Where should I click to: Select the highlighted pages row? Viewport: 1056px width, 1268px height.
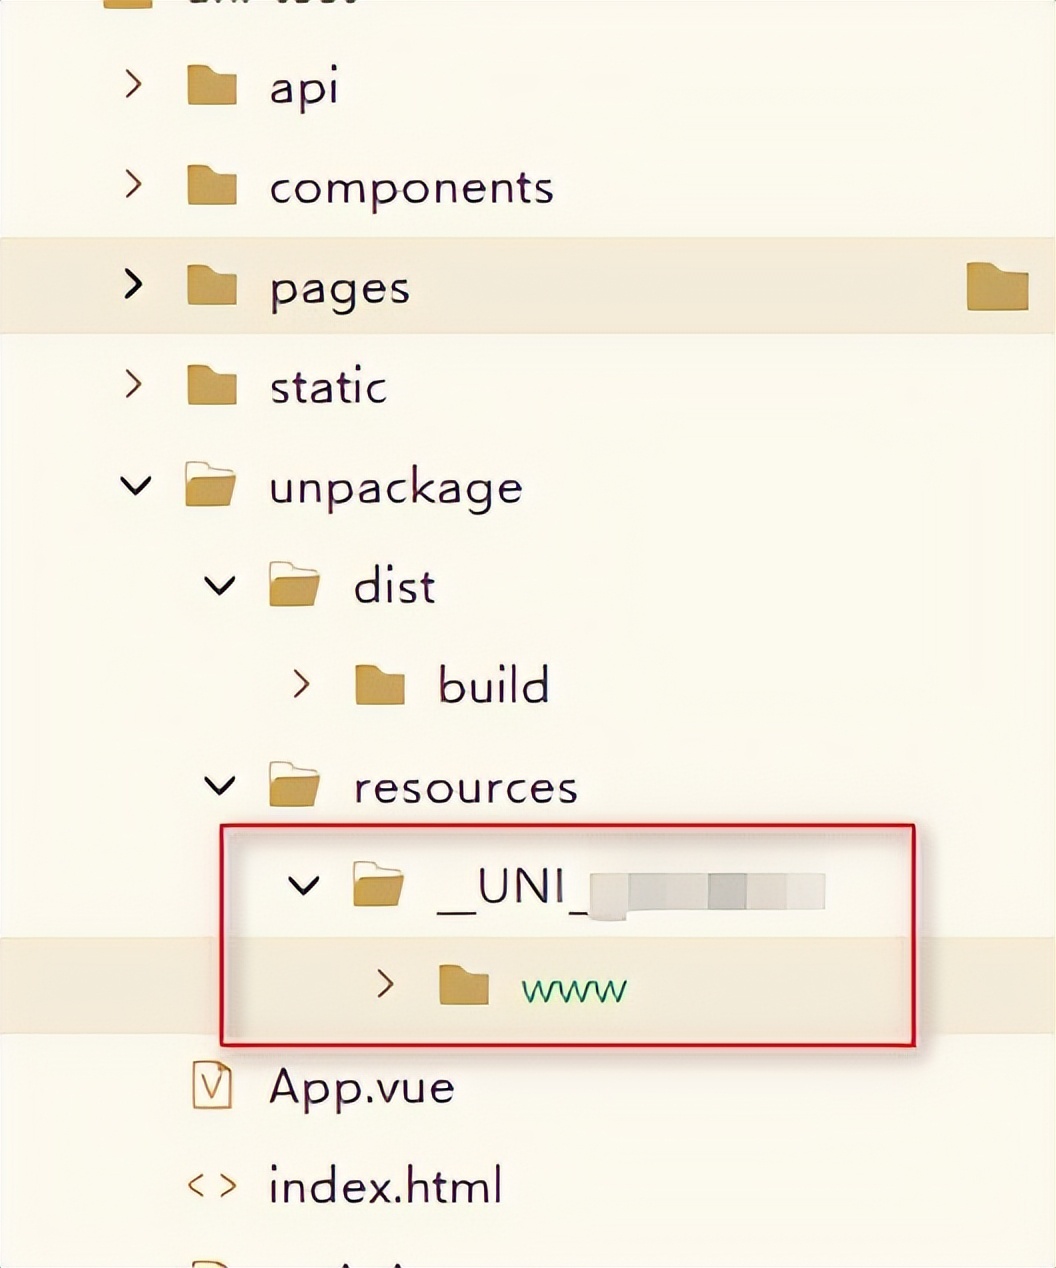340,286
